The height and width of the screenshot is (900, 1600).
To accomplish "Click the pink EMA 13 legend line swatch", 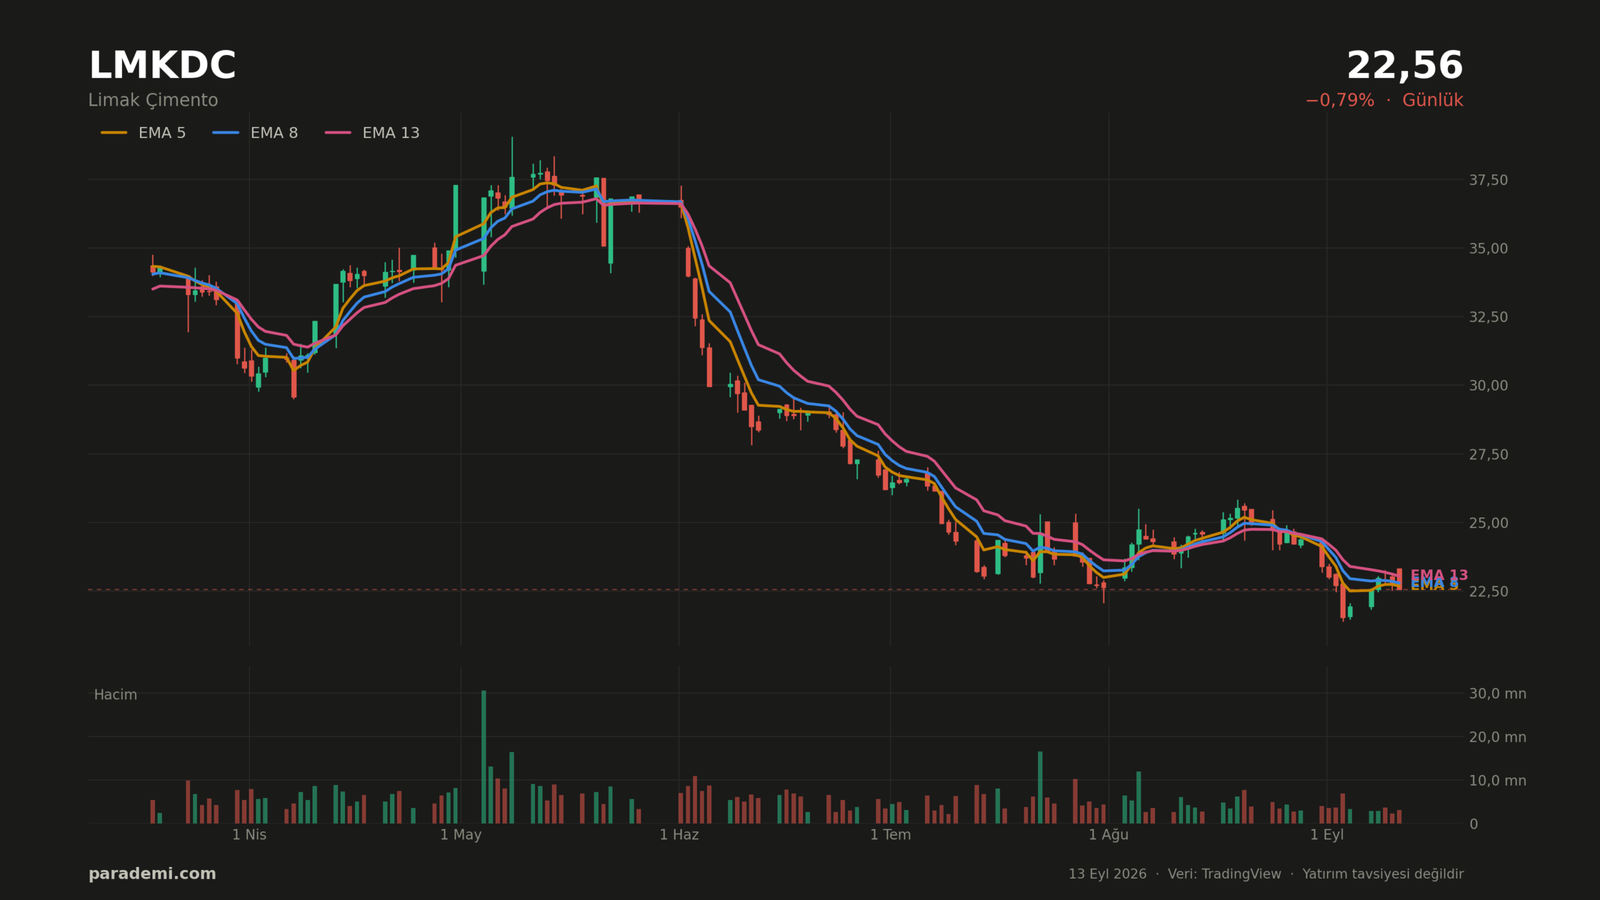I will pyautogui.click(x=338, y=133).
